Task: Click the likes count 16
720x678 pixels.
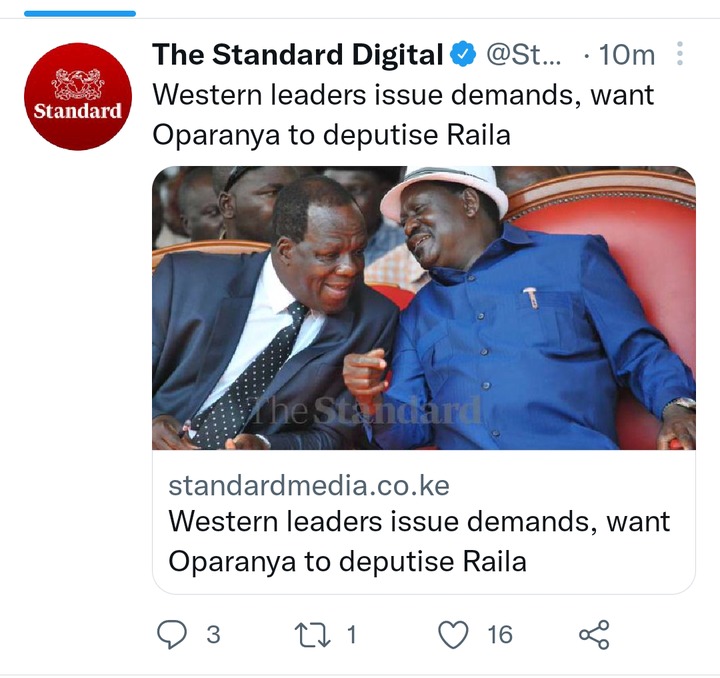Action: click(x=500, y=635)
